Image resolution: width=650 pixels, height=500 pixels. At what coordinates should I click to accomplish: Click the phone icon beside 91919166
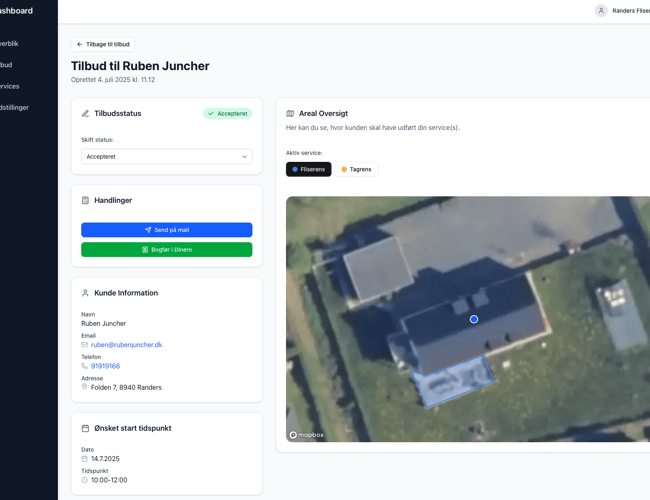coord(85,366)
